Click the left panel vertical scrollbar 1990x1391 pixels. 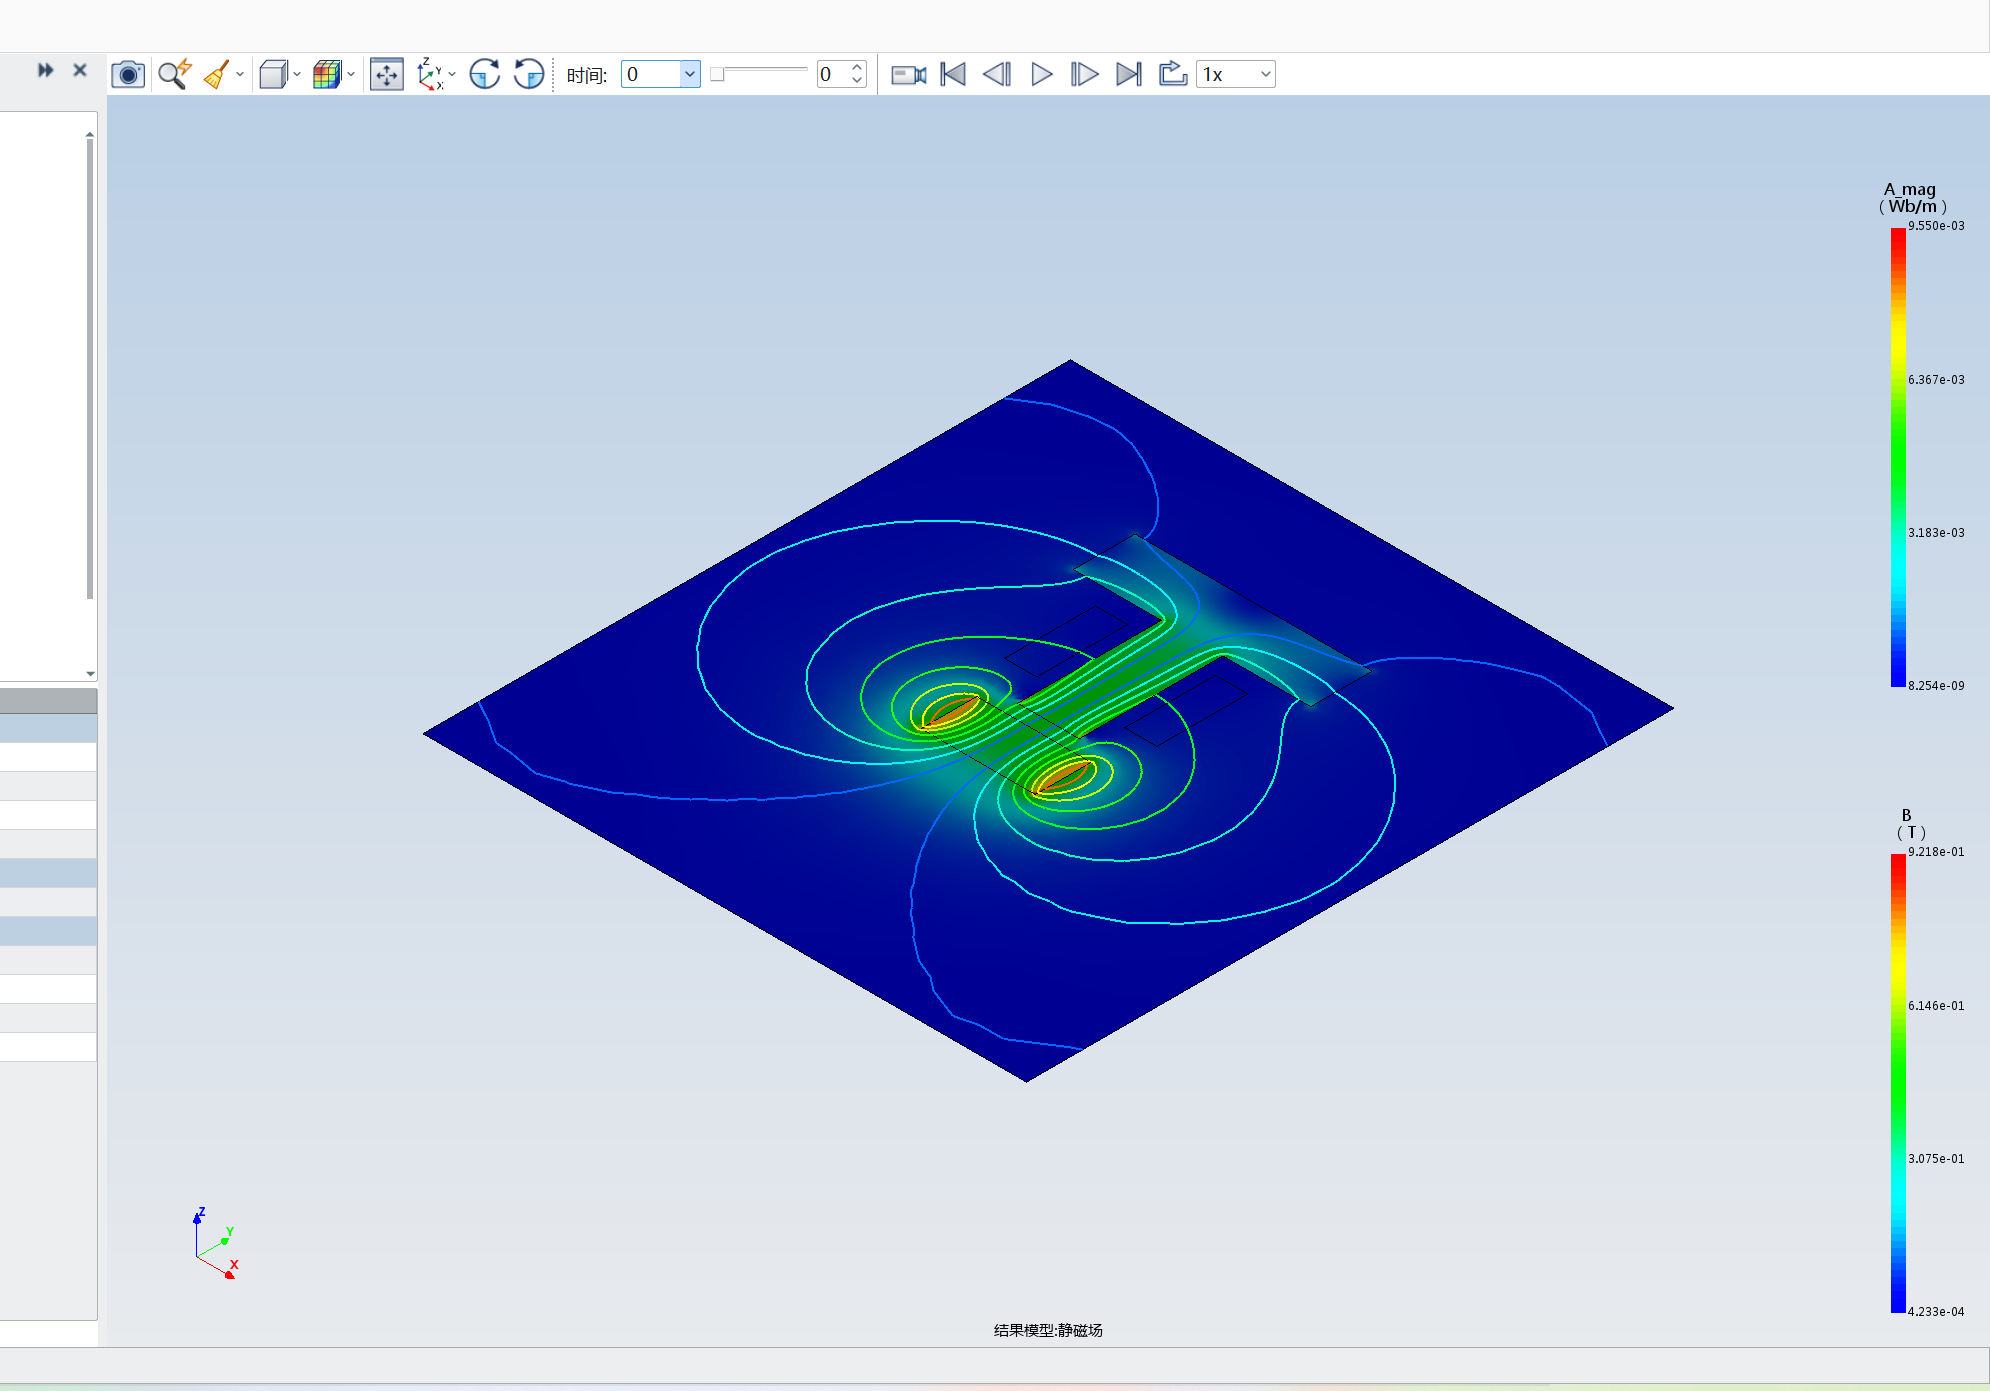[90, 368]
